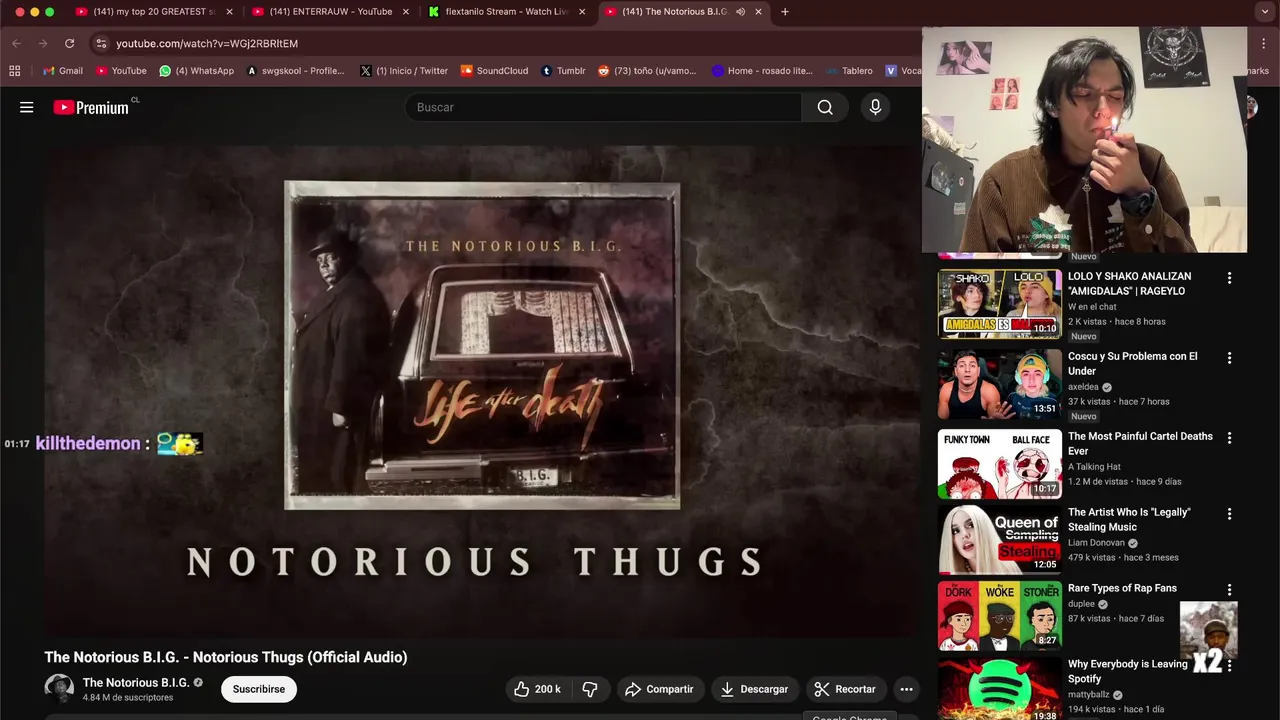Open The Notorious B.I.G. channel avatar

coord(59,689)
